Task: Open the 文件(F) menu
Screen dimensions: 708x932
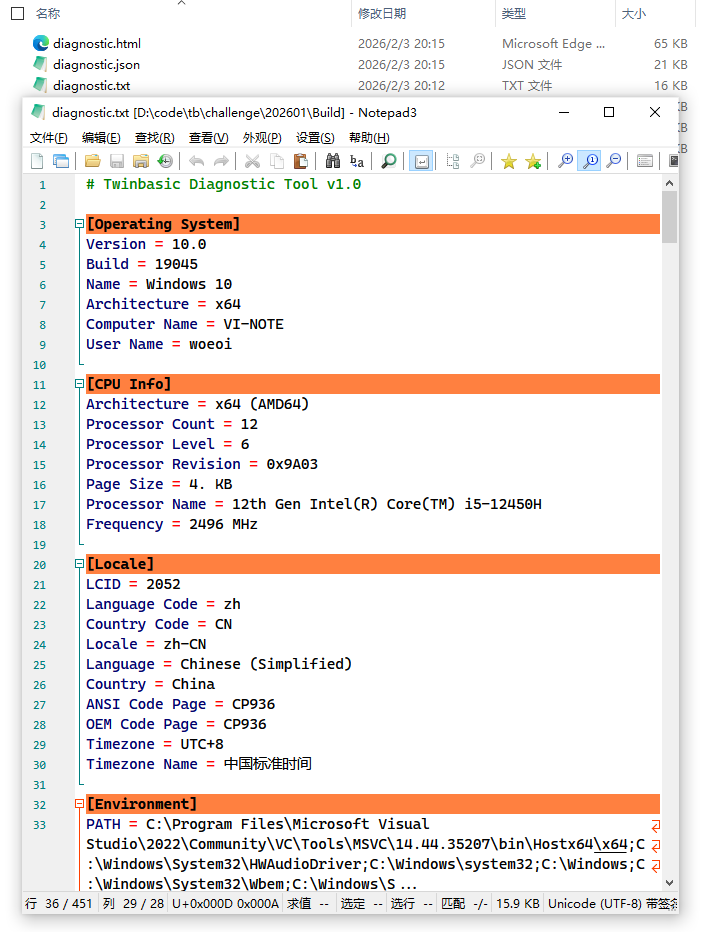Action: coord(48,138)
